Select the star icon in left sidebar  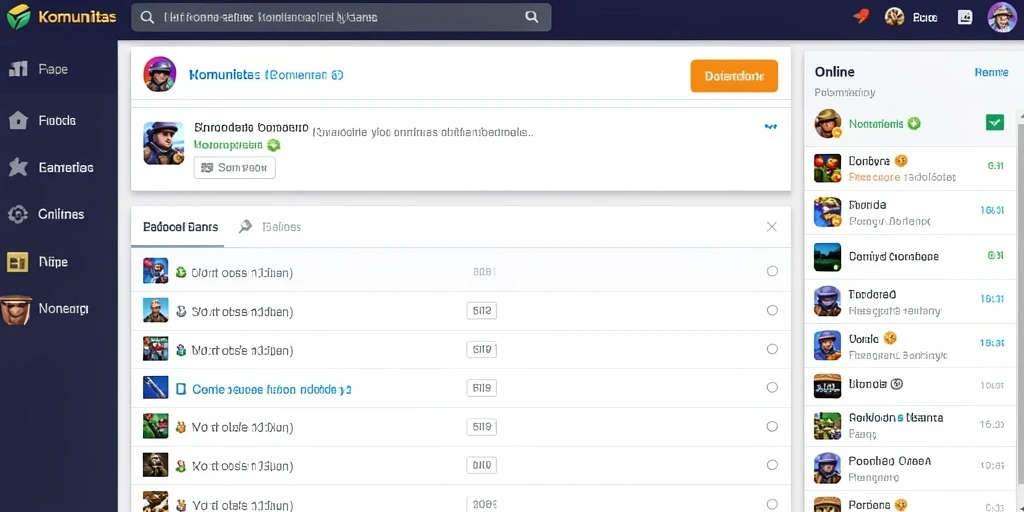click(18, 167)
